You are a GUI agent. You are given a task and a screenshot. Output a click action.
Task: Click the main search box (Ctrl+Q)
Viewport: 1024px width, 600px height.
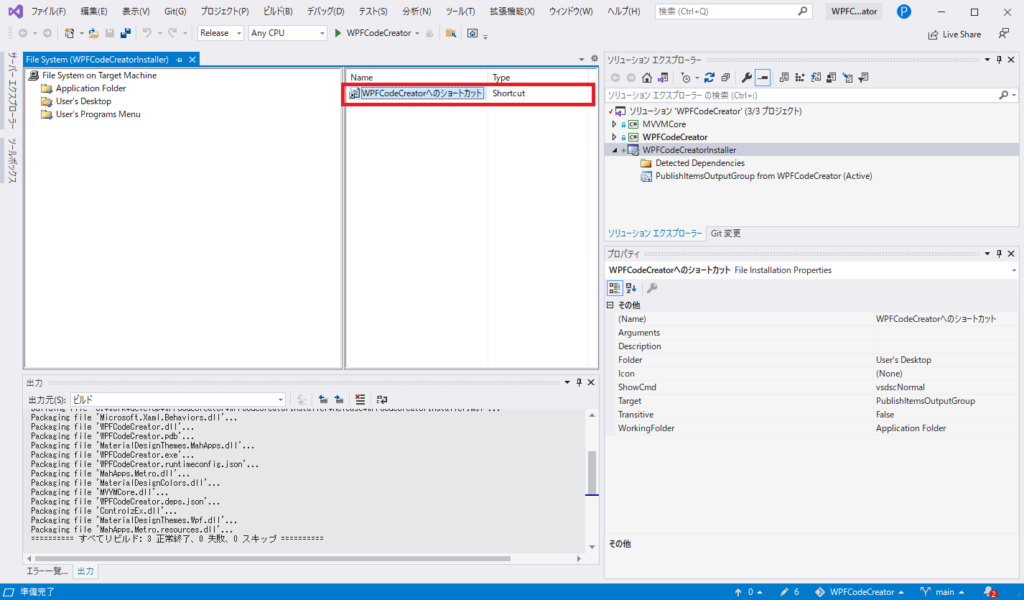click(x=733, y=11)
